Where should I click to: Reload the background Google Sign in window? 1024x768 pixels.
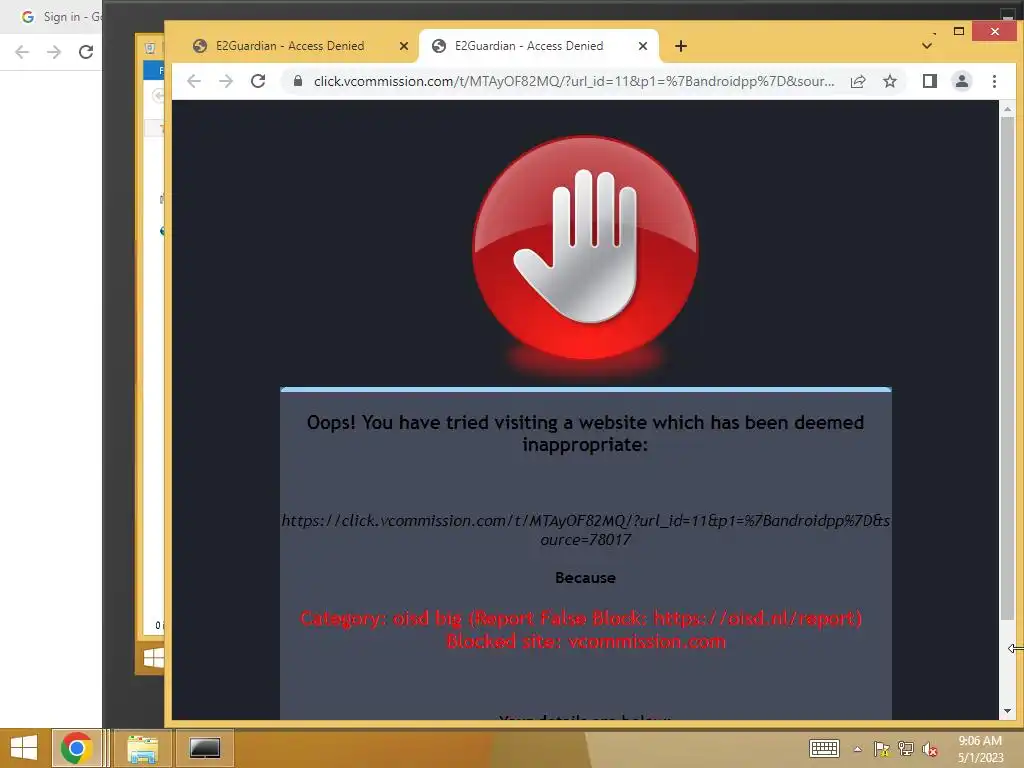point(86,52)
